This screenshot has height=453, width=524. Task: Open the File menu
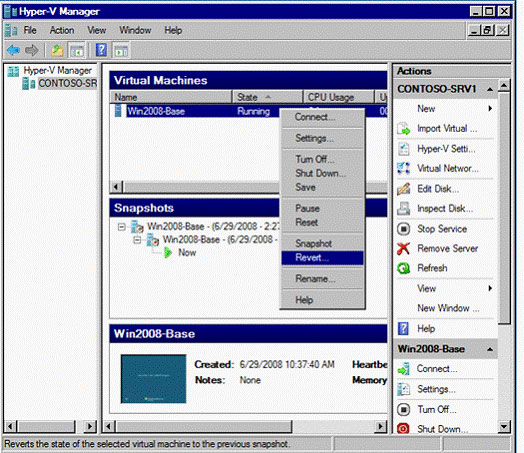coord(30,30)
